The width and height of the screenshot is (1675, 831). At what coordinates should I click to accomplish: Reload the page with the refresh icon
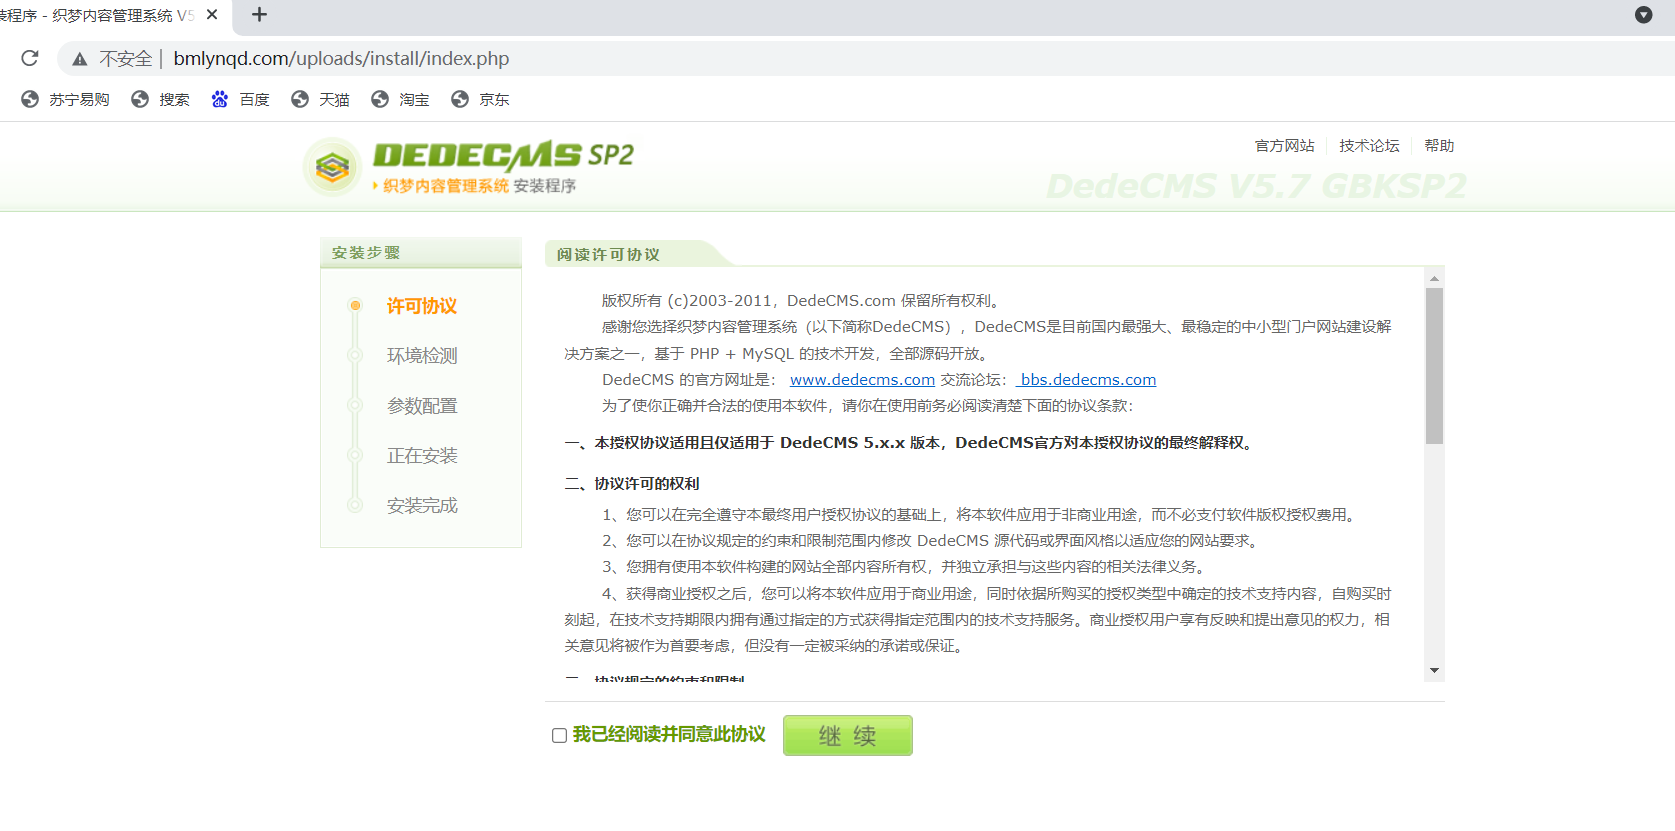(x=30, y=58)
